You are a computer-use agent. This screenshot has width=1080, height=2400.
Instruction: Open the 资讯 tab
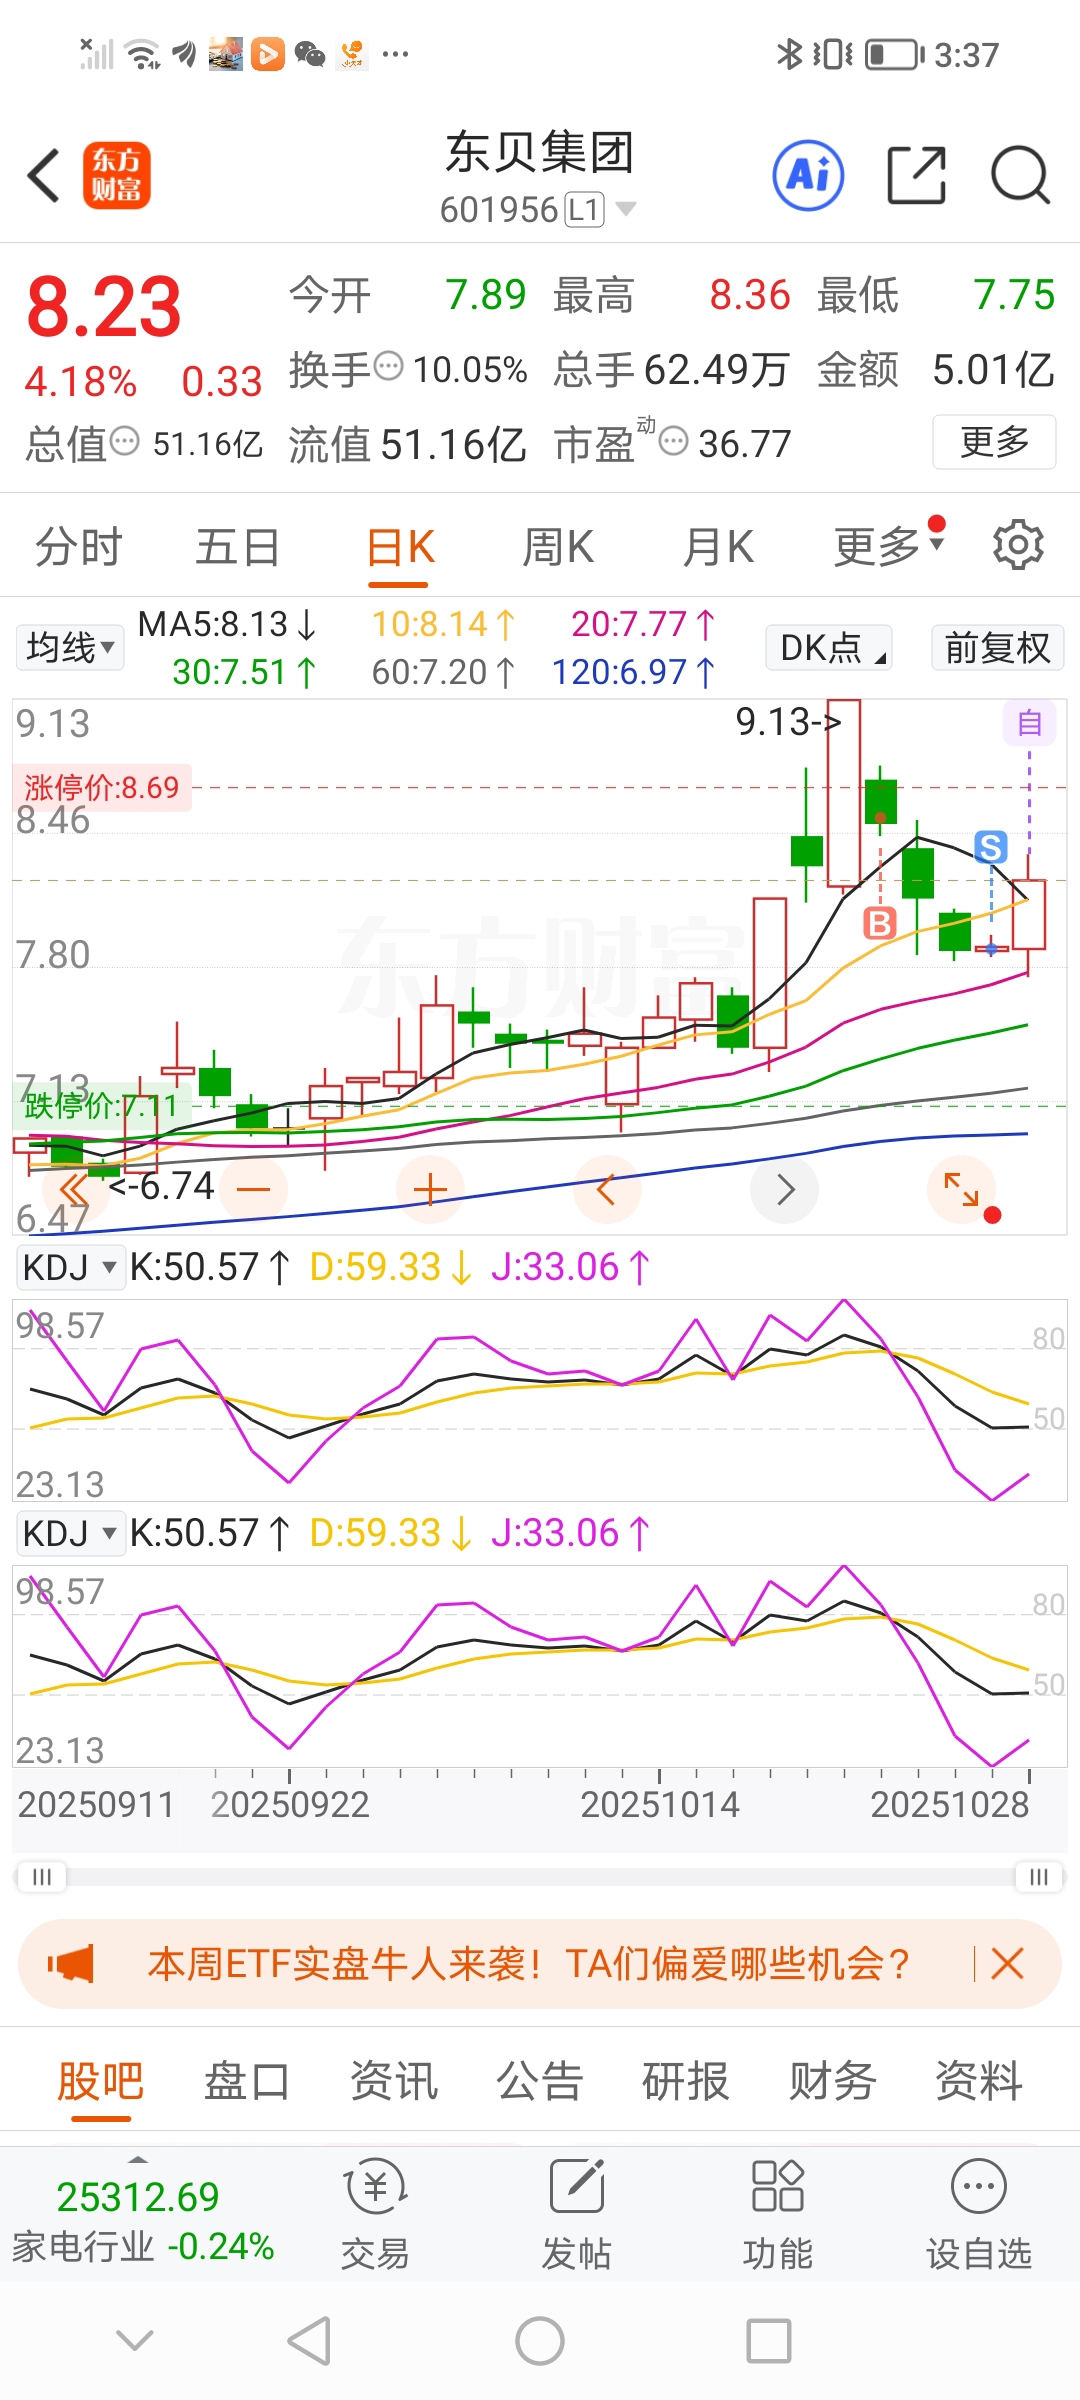click(393, 2082)
